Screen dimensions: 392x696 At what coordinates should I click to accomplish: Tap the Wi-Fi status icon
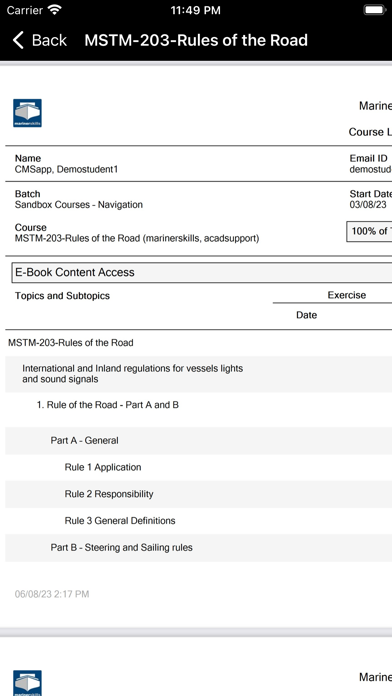point(55,10)
